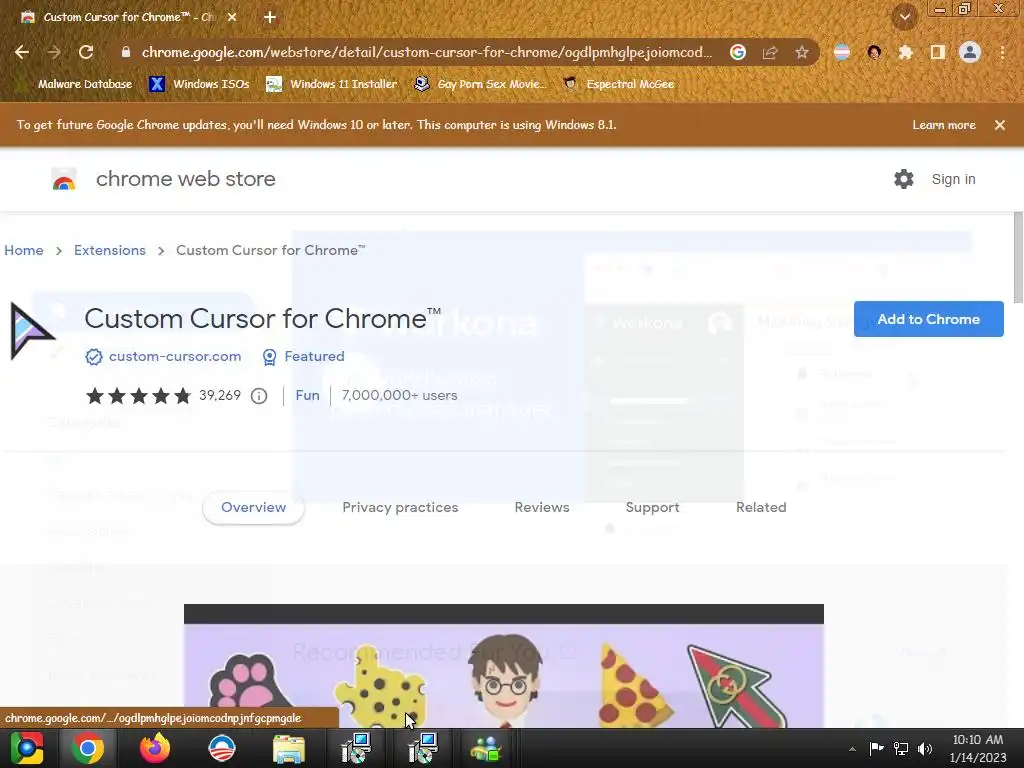Reload the current page
Viewport: 1024px width, 768px height.
click(x=86, y=52)
